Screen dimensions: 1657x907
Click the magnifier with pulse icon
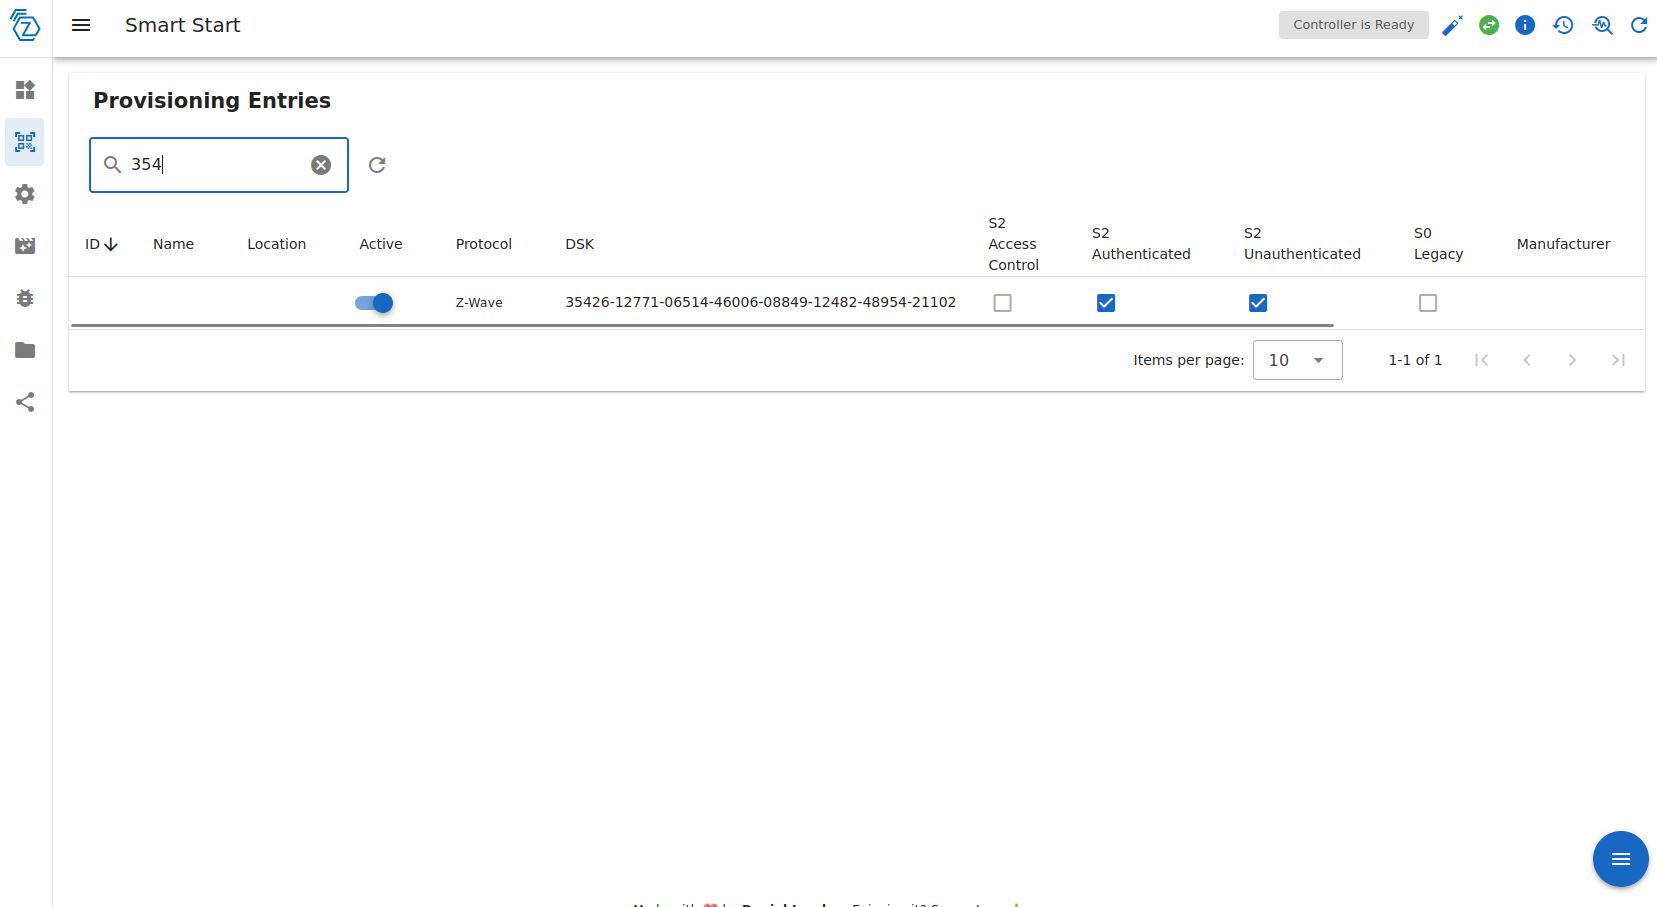click(x=1602, y=25)
